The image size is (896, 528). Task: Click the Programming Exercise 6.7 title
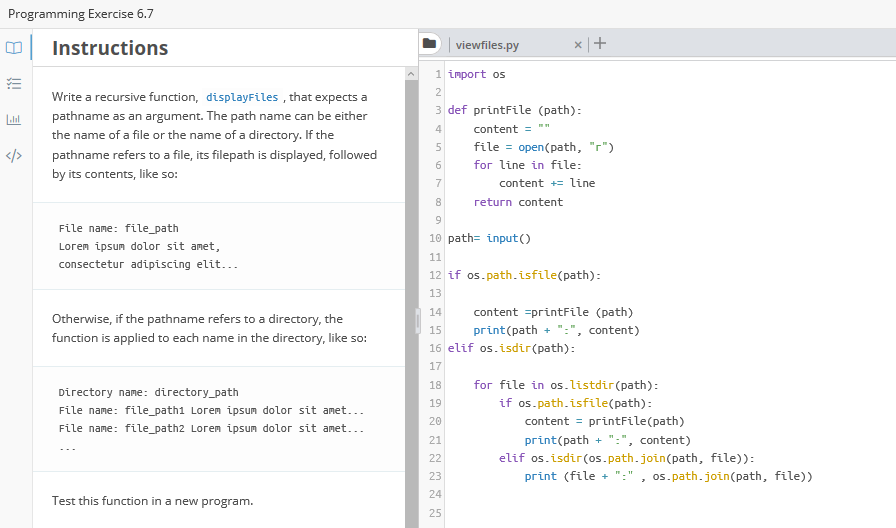tap(81, 14)
